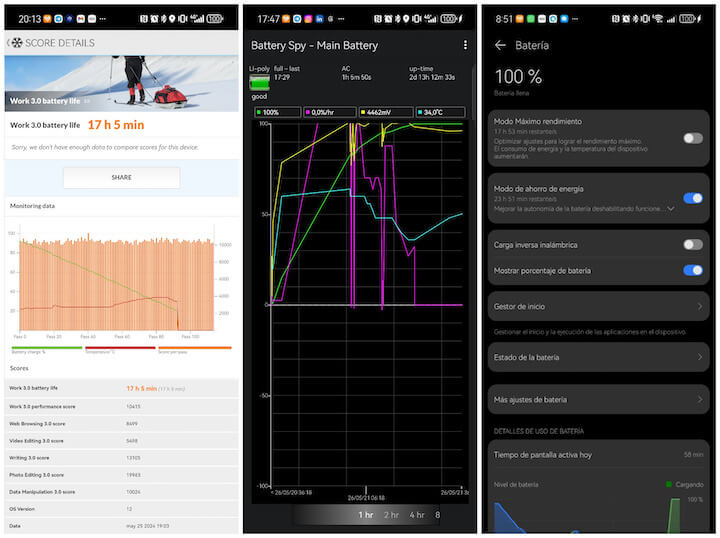Tap the Video Editing 3.0 score row

(121, 440)
